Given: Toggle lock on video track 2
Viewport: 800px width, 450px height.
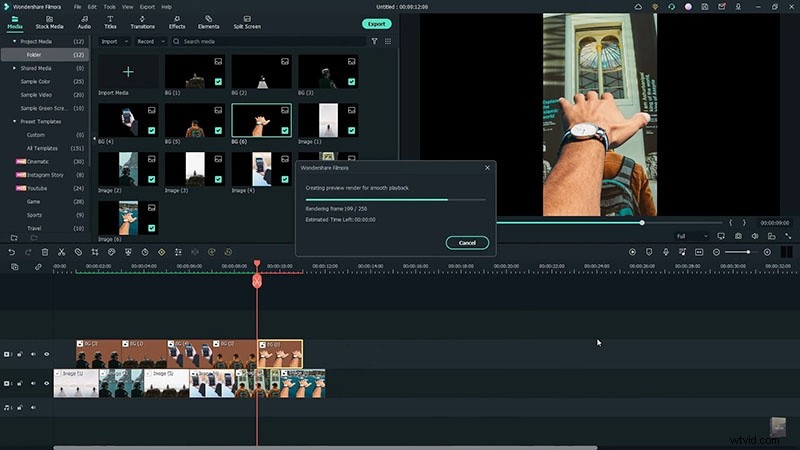Looking at the screenshot, I should tap(20, 354).
